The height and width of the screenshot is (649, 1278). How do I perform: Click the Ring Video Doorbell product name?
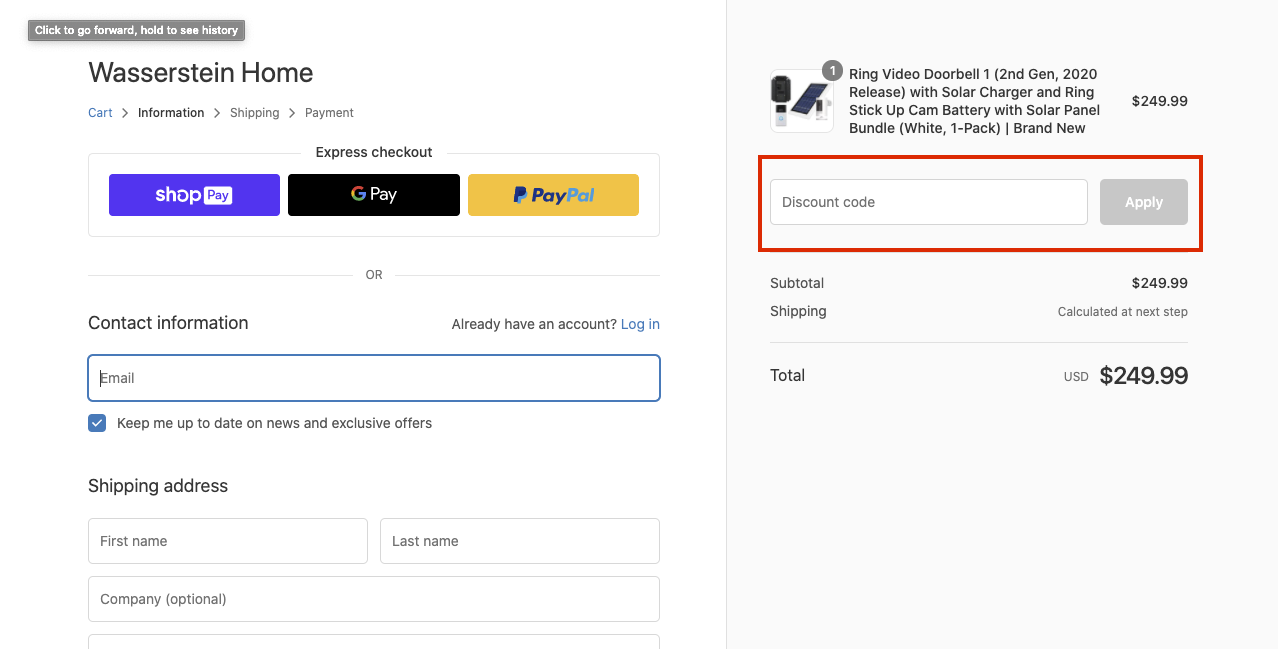tap(975, 101)
